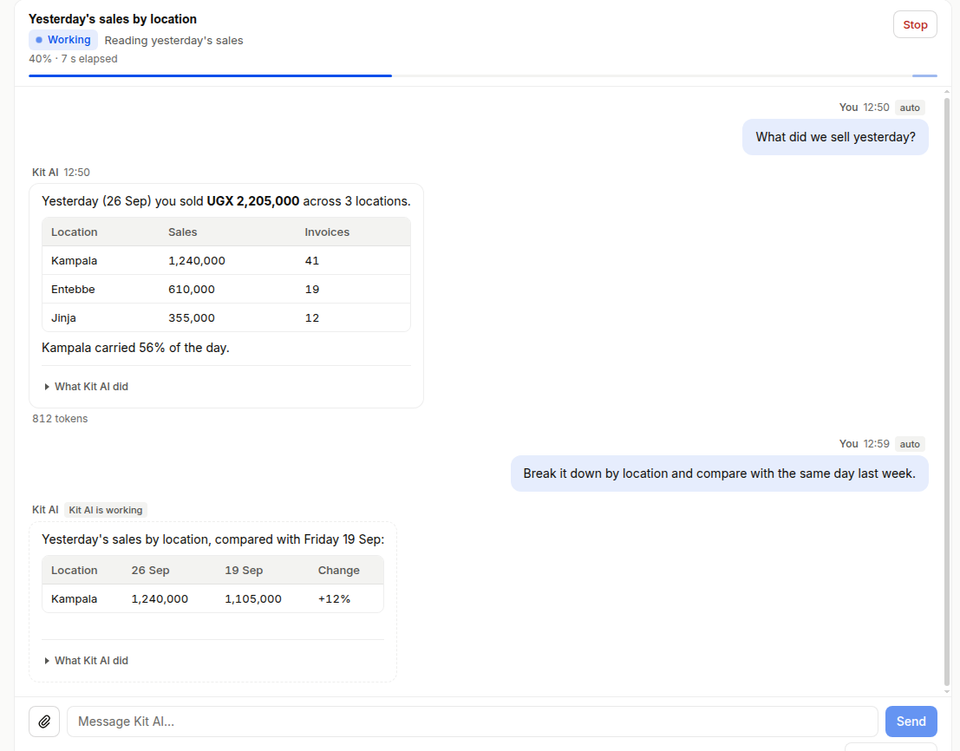Click Kampala's 1,240,000 in first table
Viewport: 960px width, 751px height.
coord(197,261)
